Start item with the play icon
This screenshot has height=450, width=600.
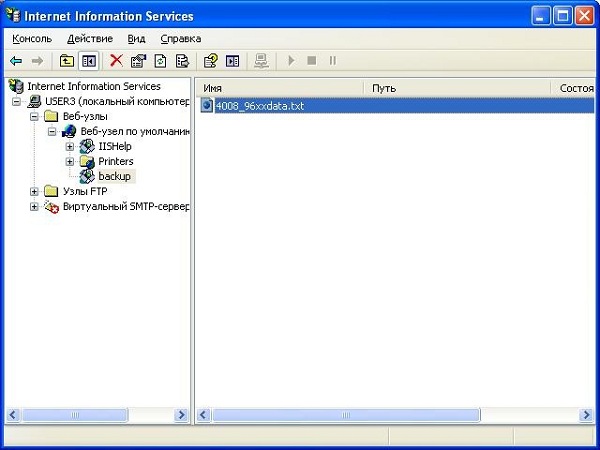tap(291, 60)
